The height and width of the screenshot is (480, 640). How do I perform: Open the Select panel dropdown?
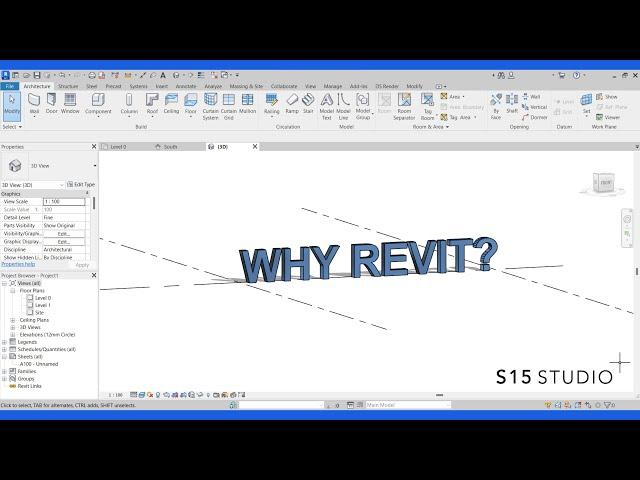tap(12, 127)
